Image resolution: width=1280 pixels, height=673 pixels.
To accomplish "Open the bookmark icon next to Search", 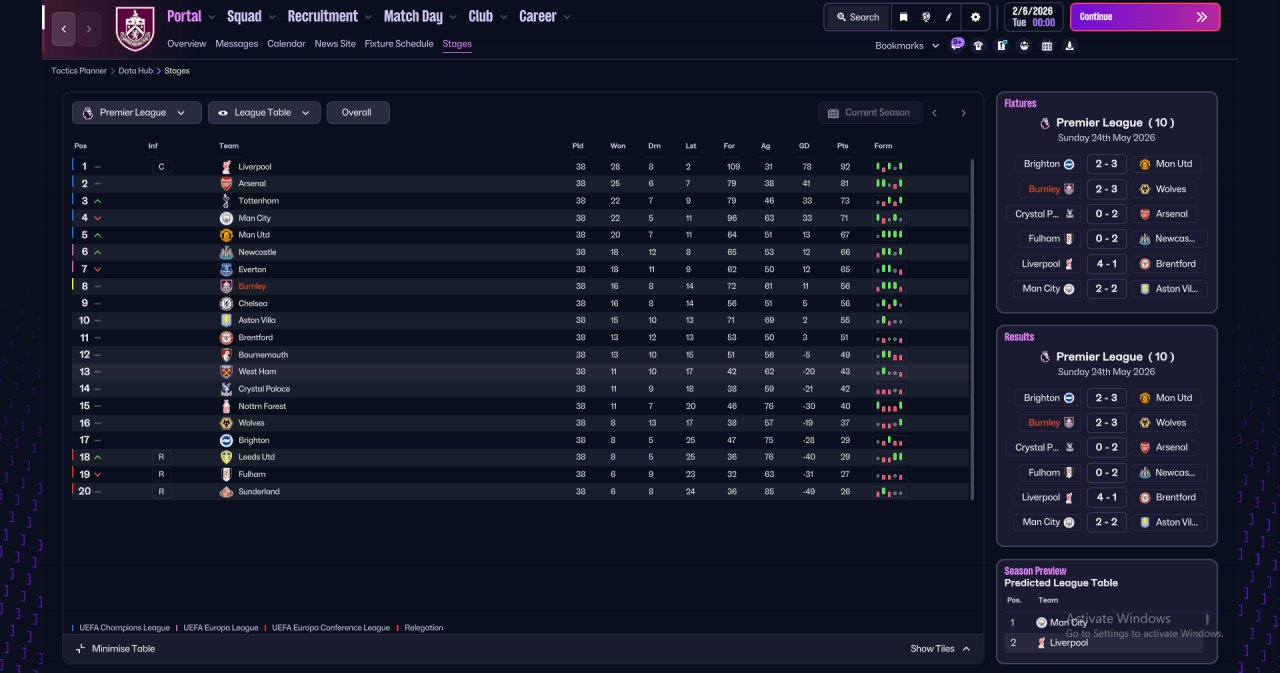I will click(x=904, y=17).
